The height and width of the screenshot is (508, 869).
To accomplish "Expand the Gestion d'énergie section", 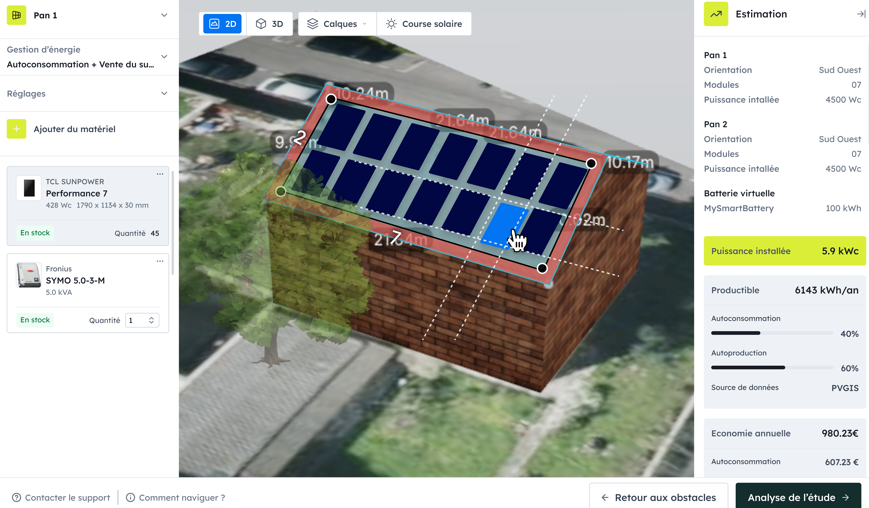I will (x=164, y=57).
